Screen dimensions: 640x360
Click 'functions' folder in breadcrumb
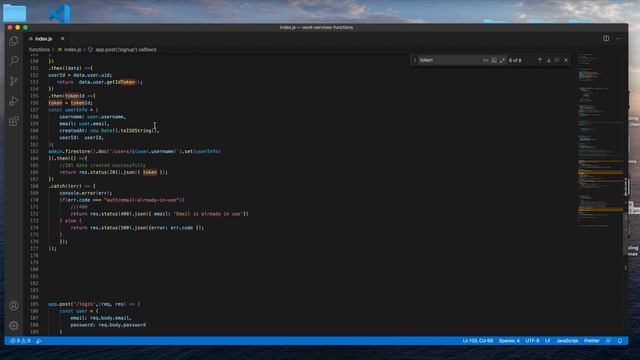(x=39, y=49)
